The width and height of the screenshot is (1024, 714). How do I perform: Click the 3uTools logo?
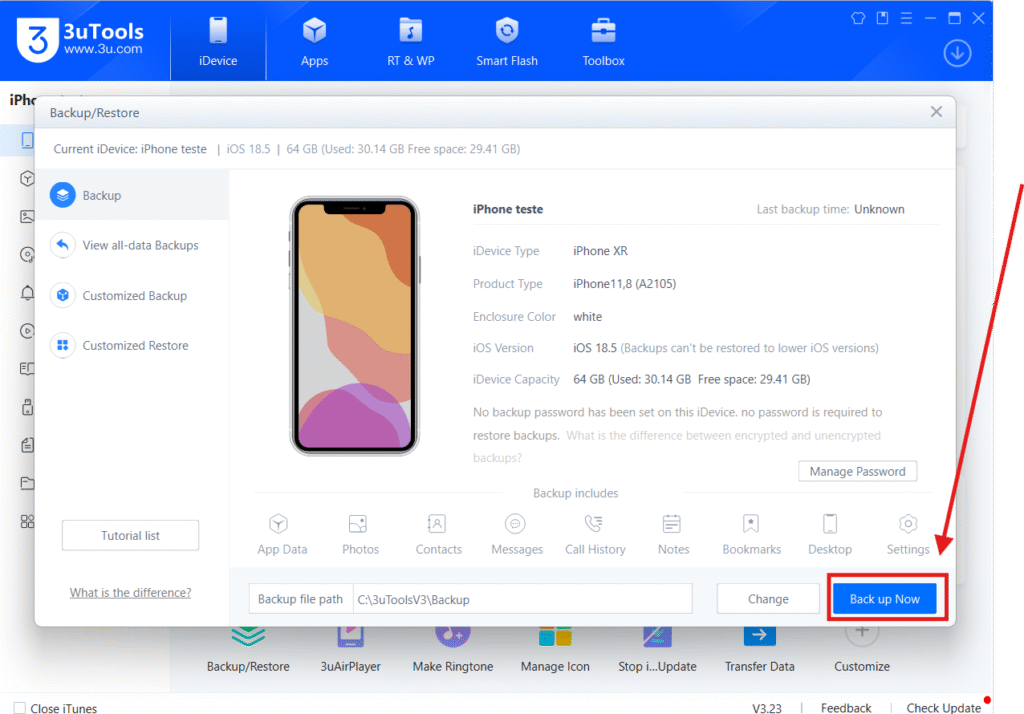80,39
